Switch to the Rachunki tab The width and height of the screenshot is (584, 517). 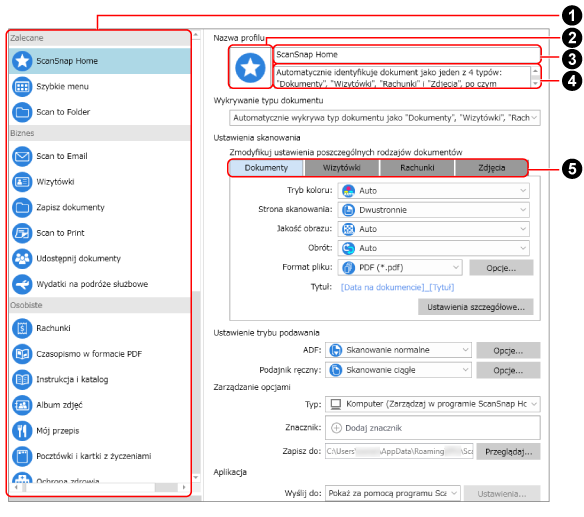click(417, 168)
